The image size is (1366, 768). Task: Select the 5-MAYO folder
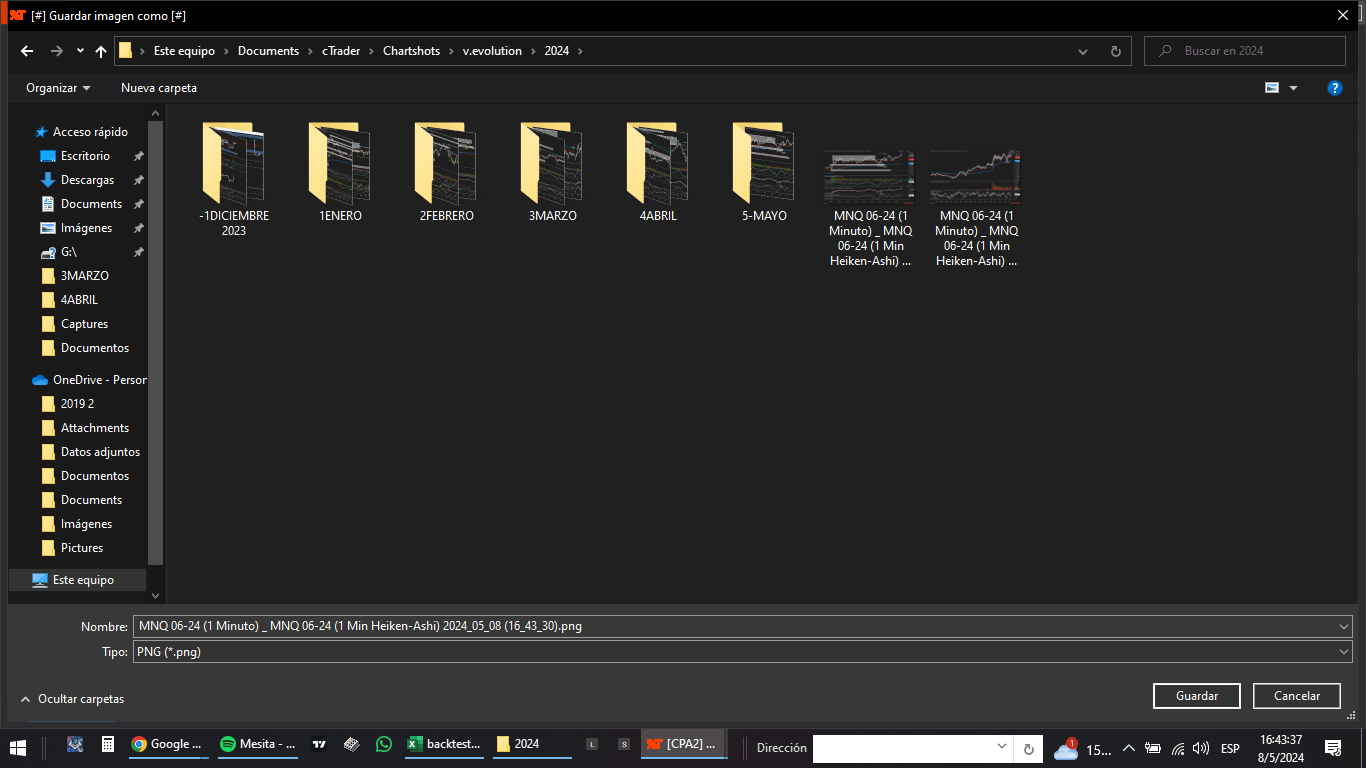[764, 172]
